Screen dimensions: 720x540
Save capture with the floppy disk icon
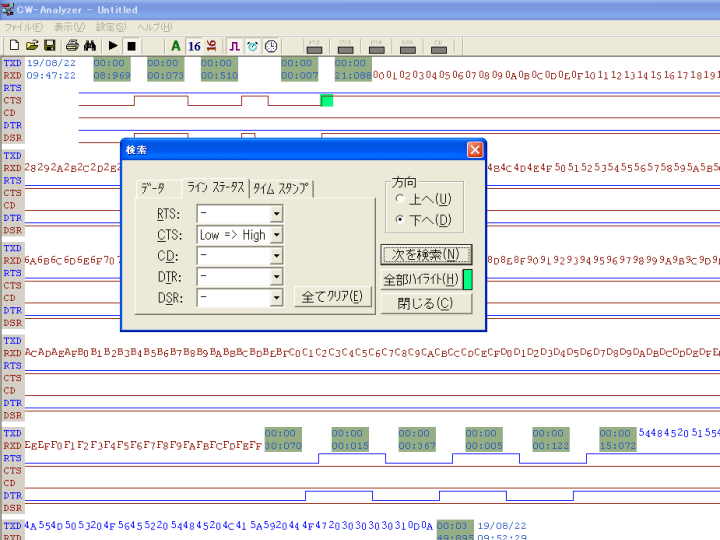(x=50, y=45)
